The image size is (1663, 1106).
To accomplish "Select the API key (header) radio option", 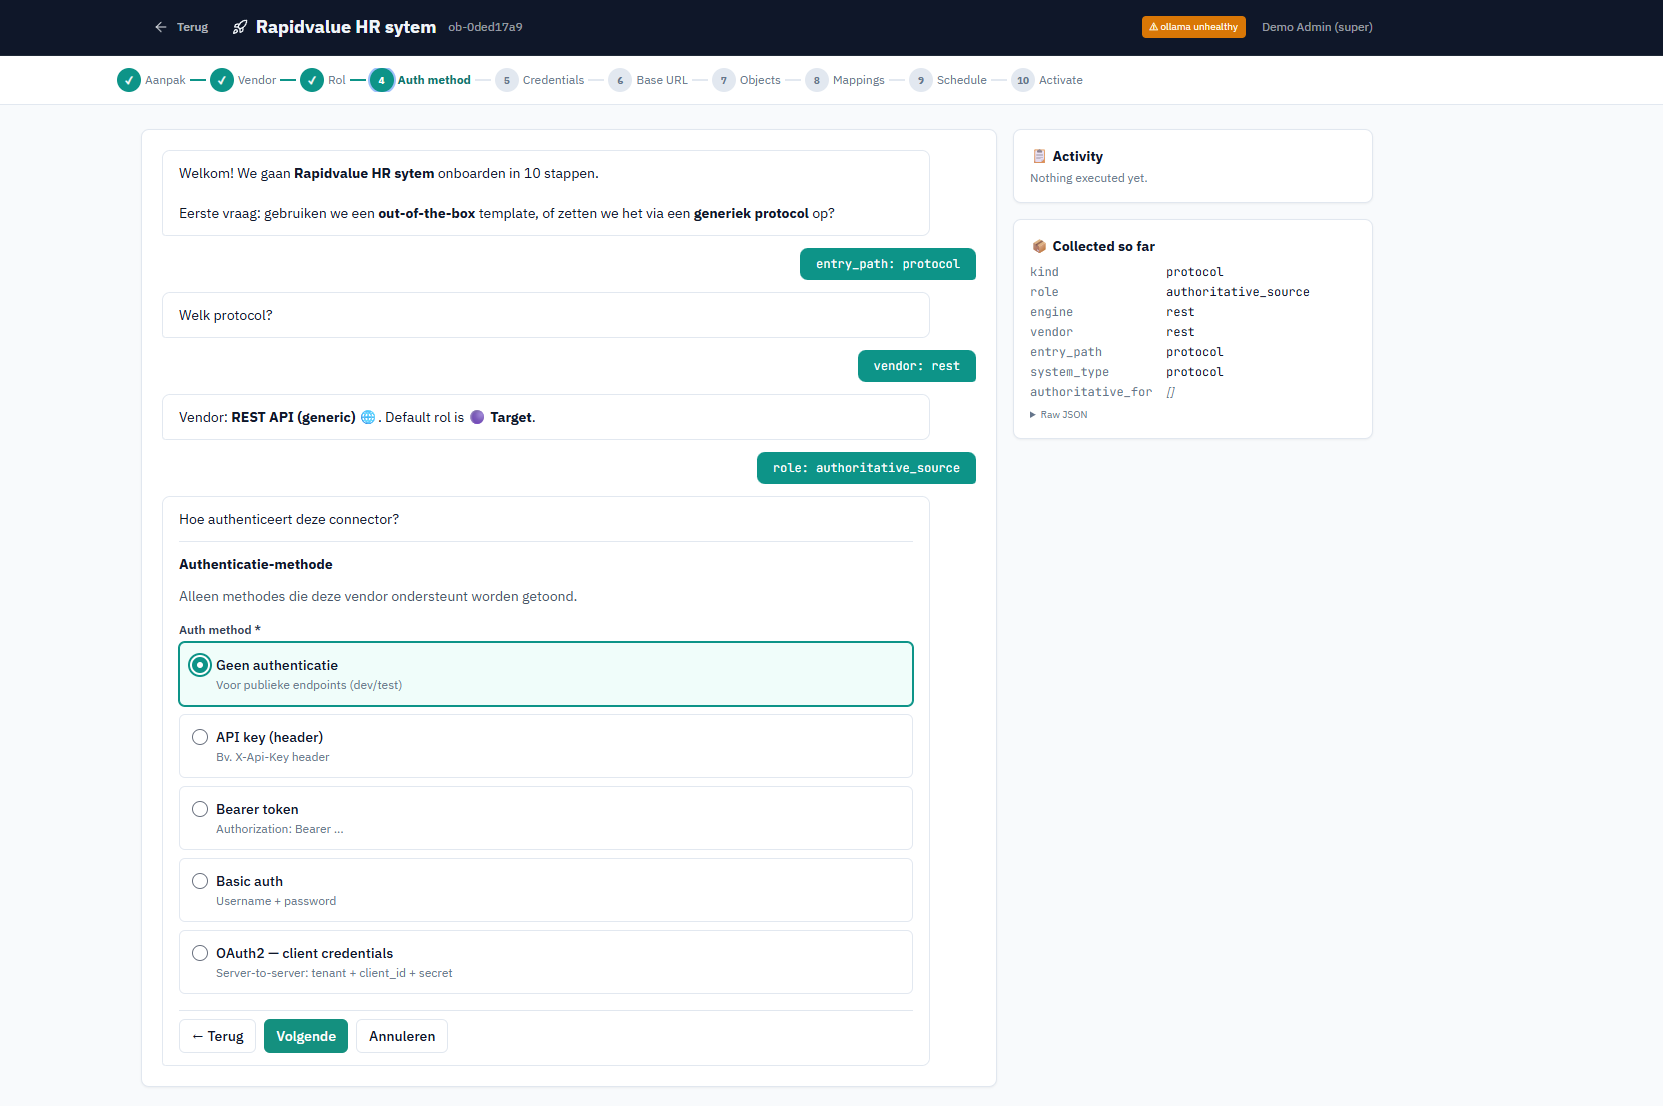I will pyautogui.click(x=200, y=737).
